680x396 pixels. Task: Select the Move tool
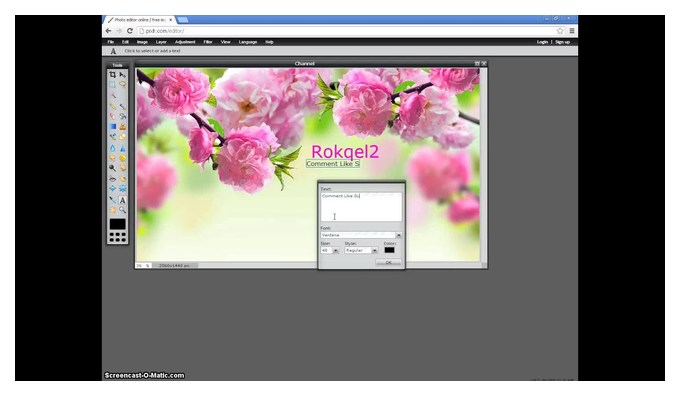tap(123, 75)
